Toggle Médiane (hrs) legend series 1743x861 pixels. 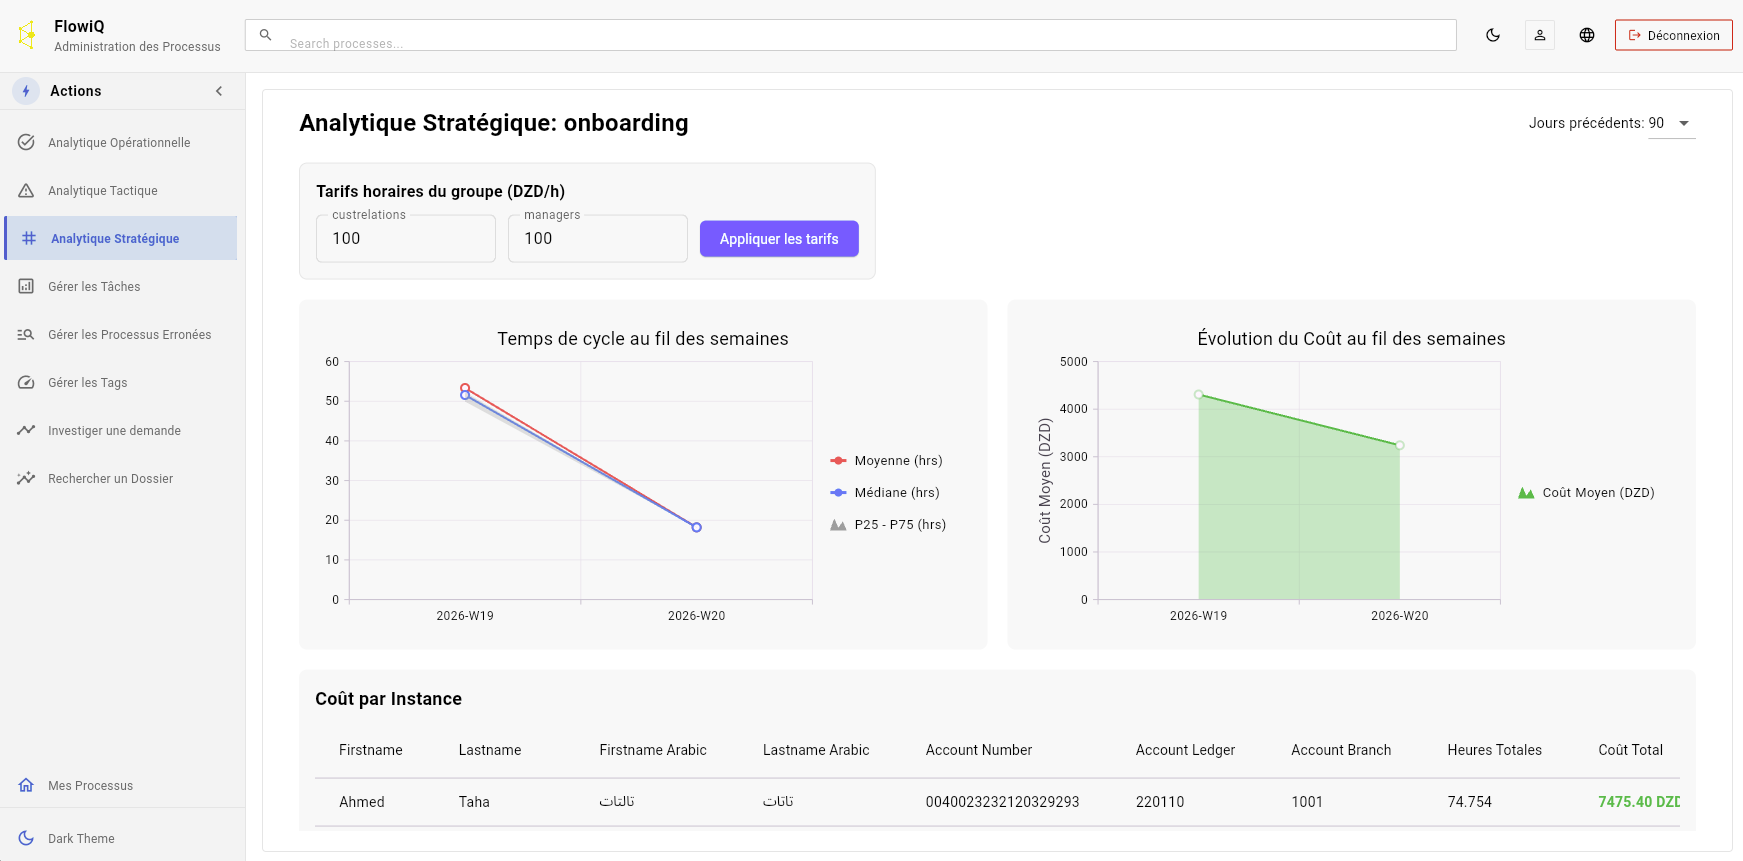coord(885,493)
